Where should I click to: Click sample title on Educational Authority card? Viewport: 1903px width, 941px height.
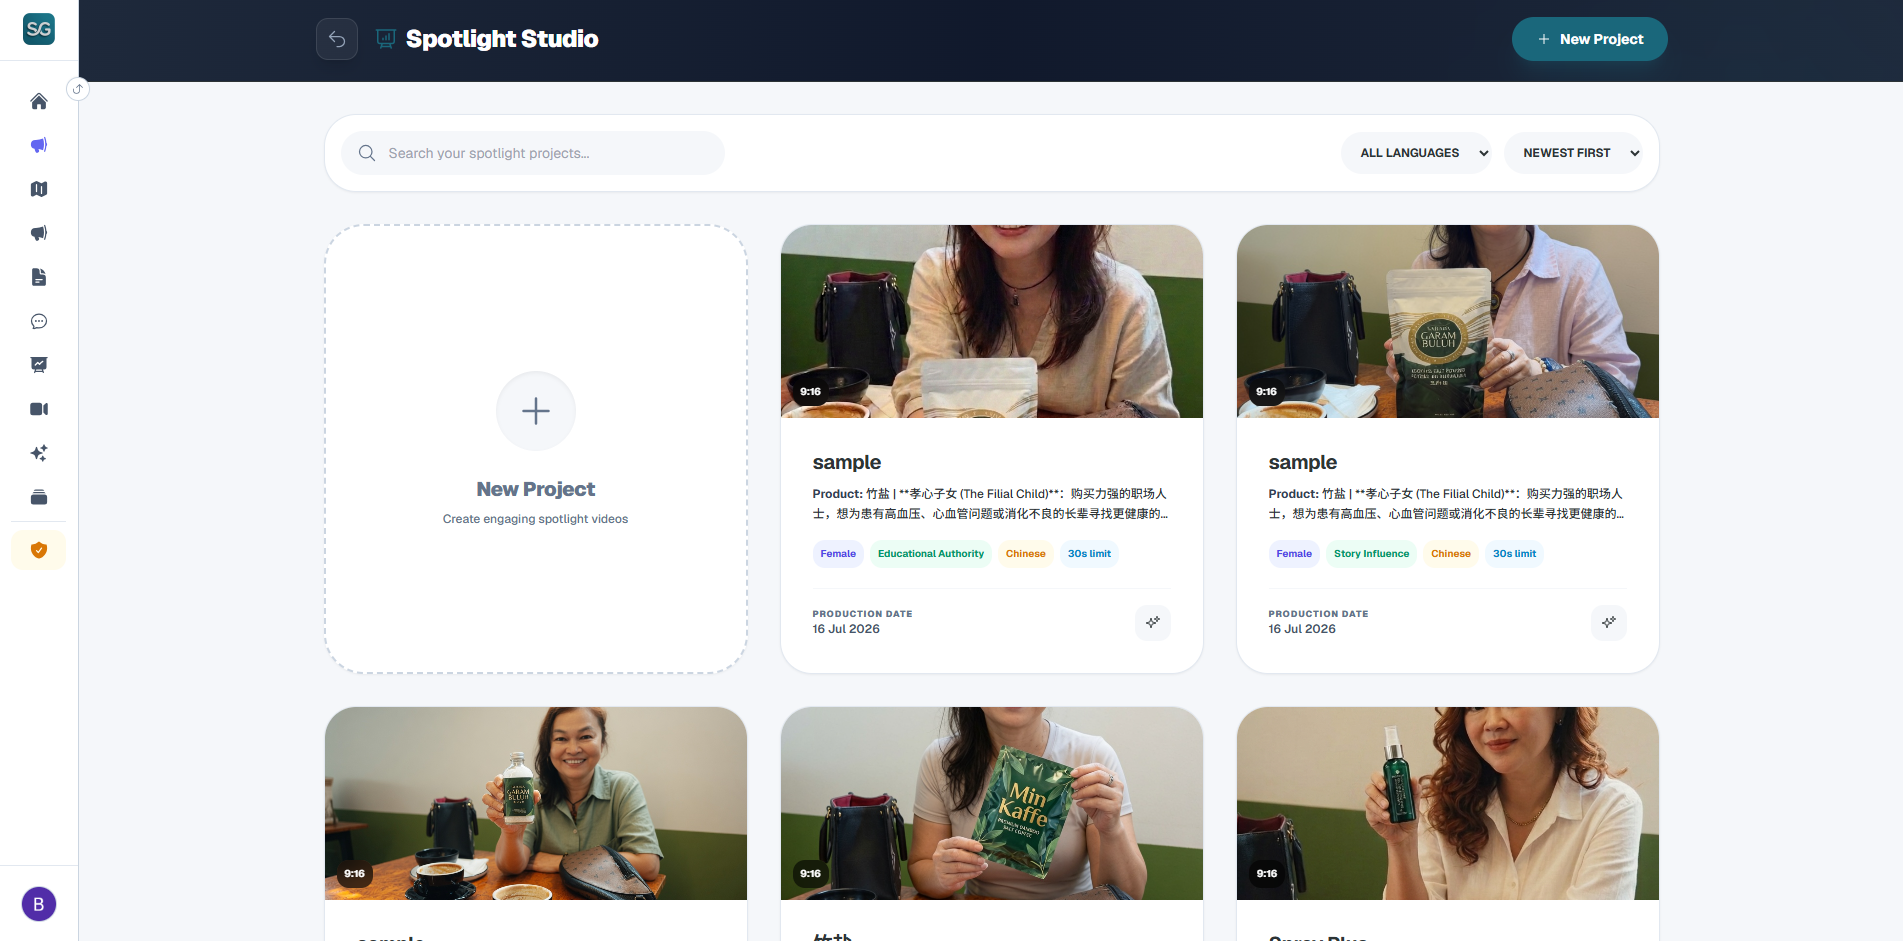coord(847,462)
